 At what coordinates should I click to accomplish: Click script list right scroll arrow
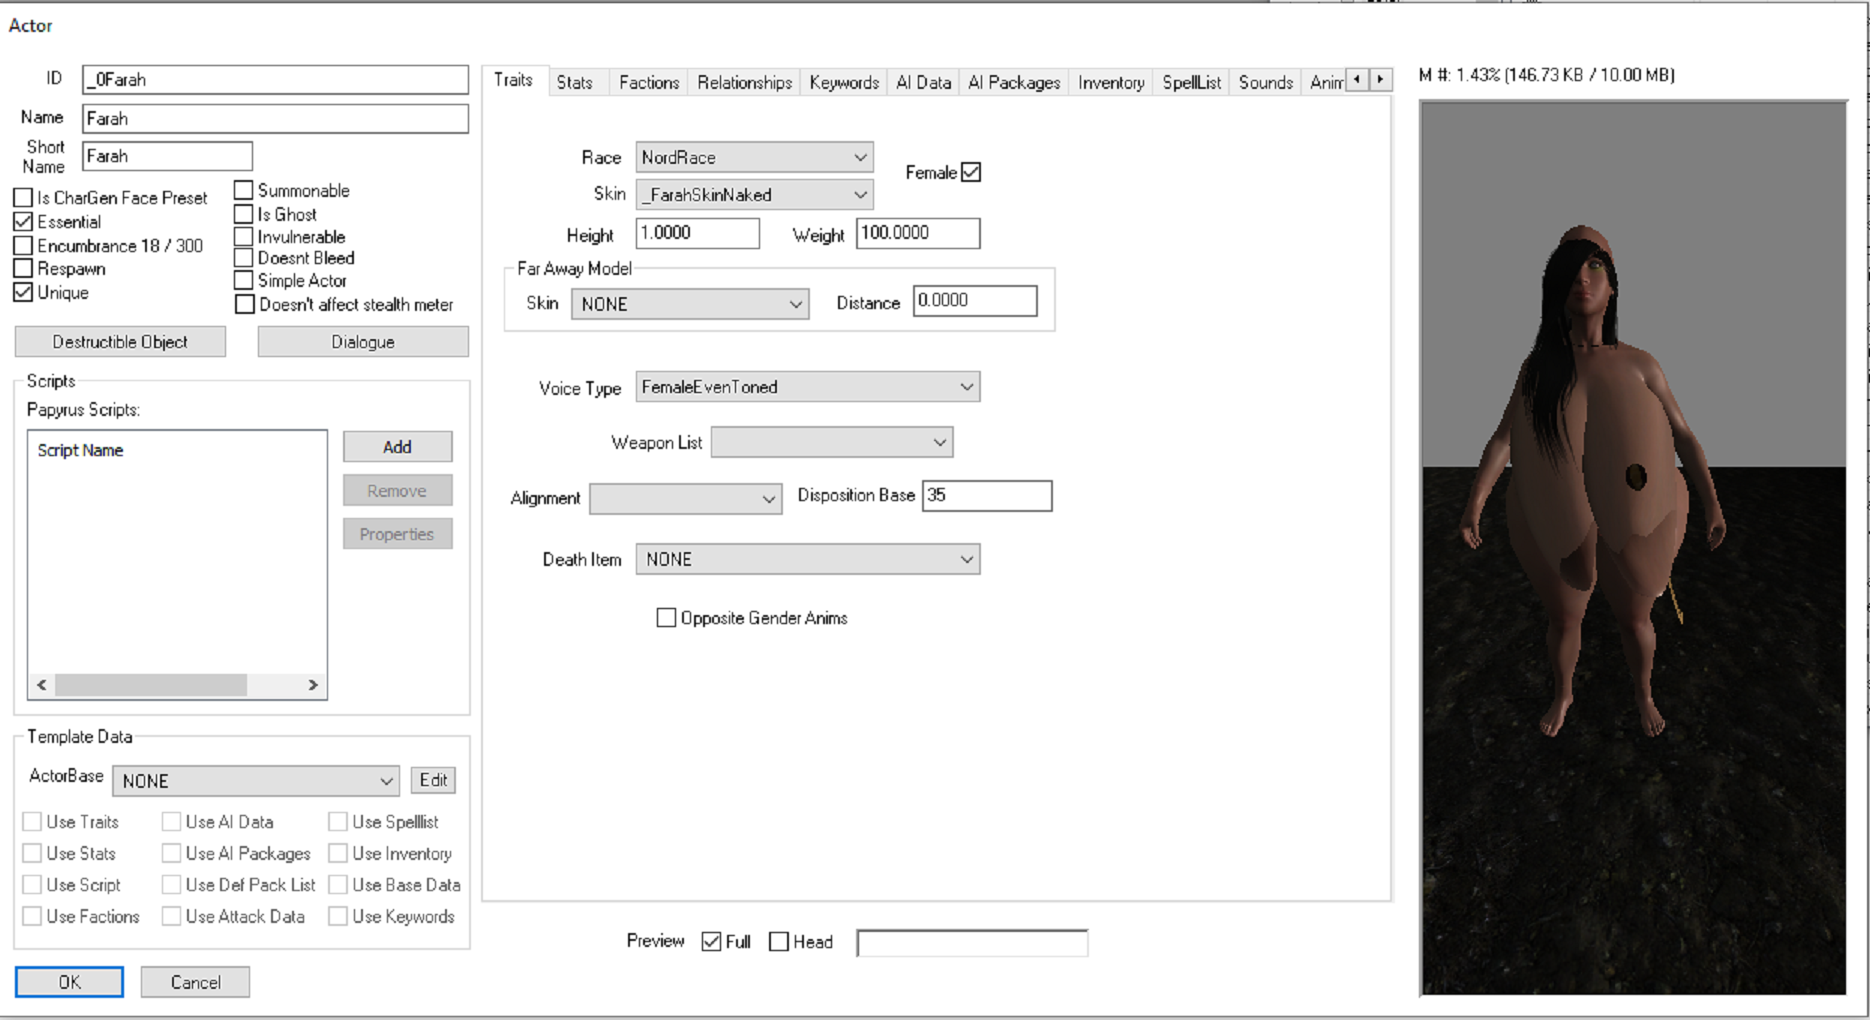point(313,685)
